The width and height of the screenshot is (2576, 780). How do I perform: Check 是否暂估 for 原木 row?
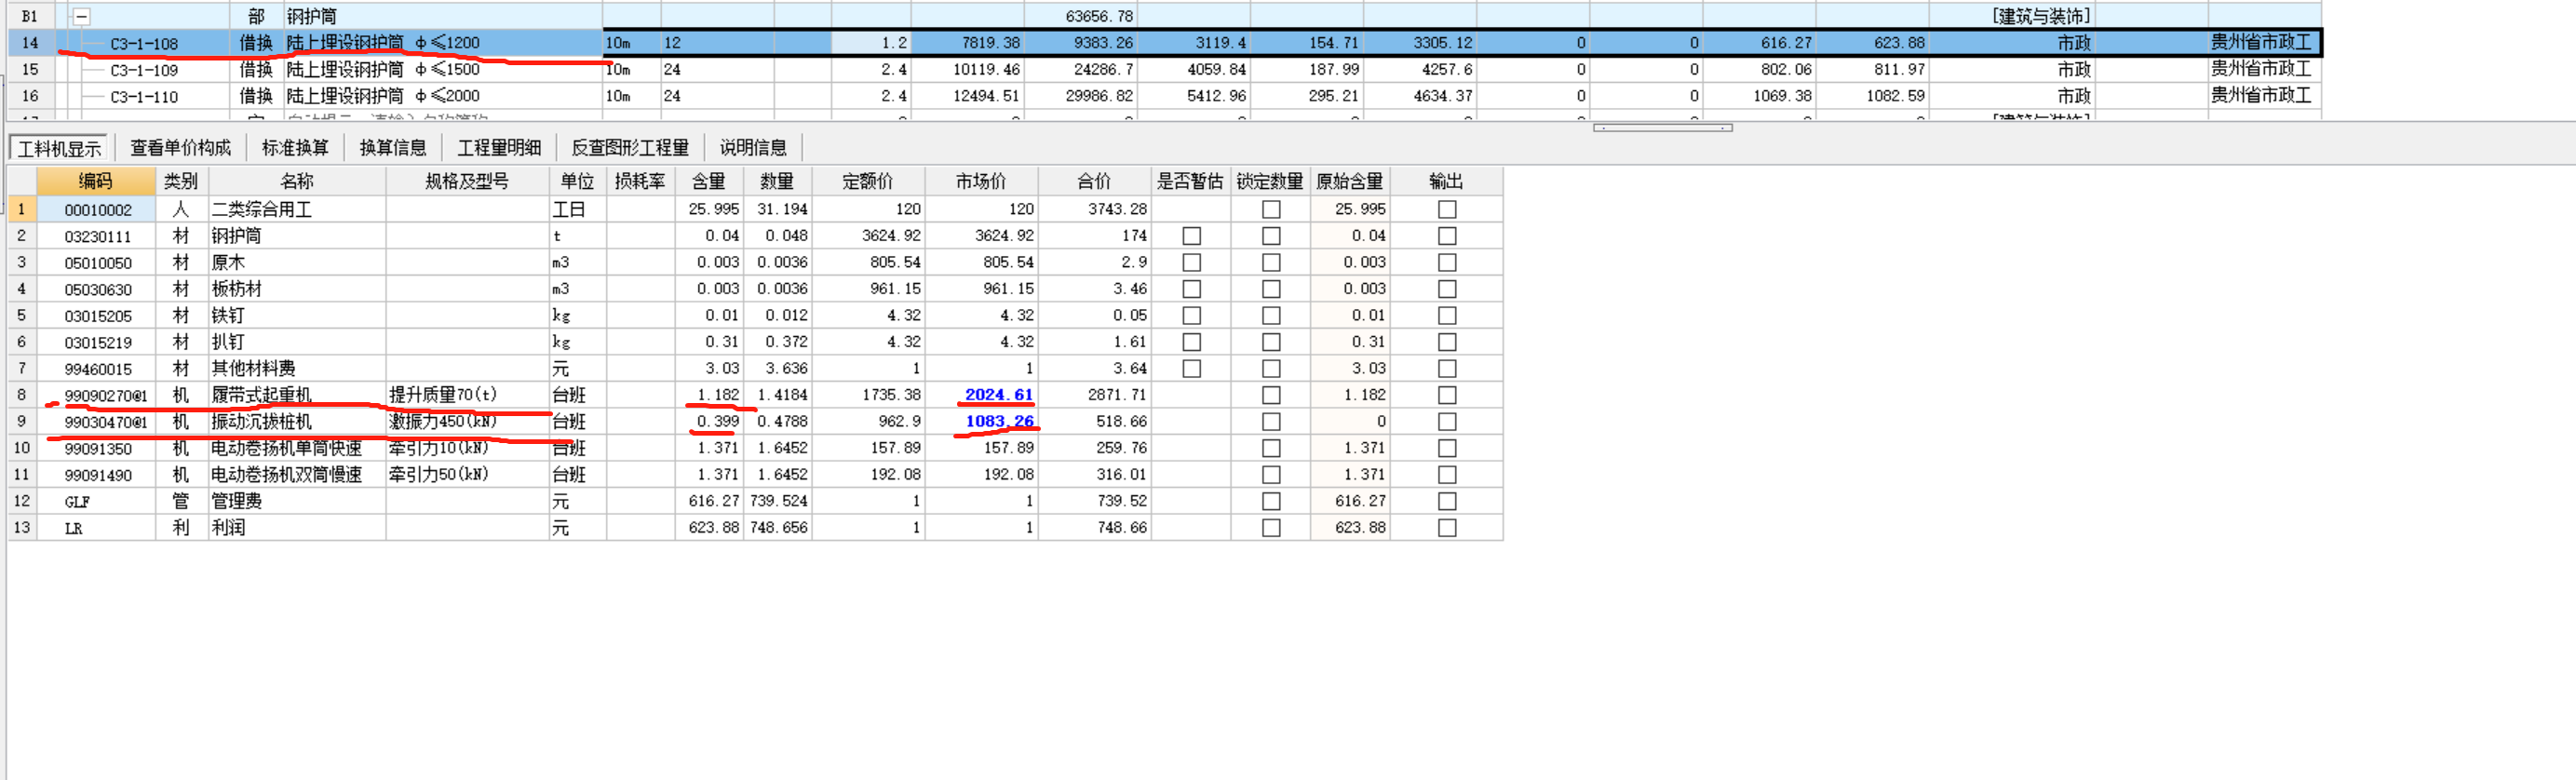[x=1191, y=263]
